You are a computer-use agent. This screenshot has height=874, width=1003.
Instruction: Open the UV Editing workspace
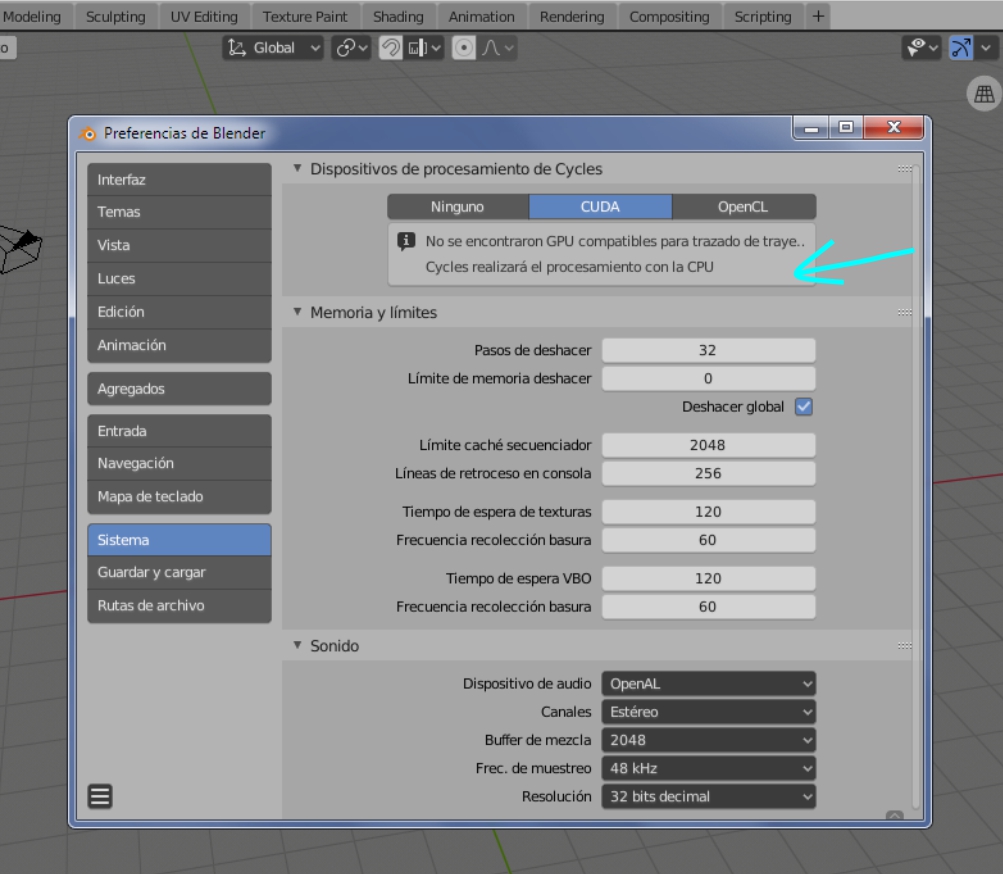(x=204, y=17)
